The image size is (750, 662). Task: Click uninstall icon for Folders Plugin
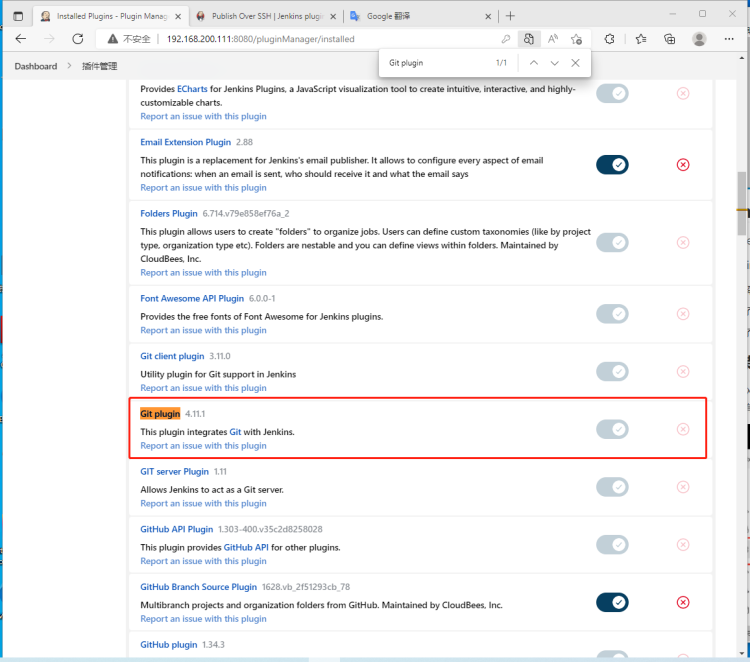683,243
